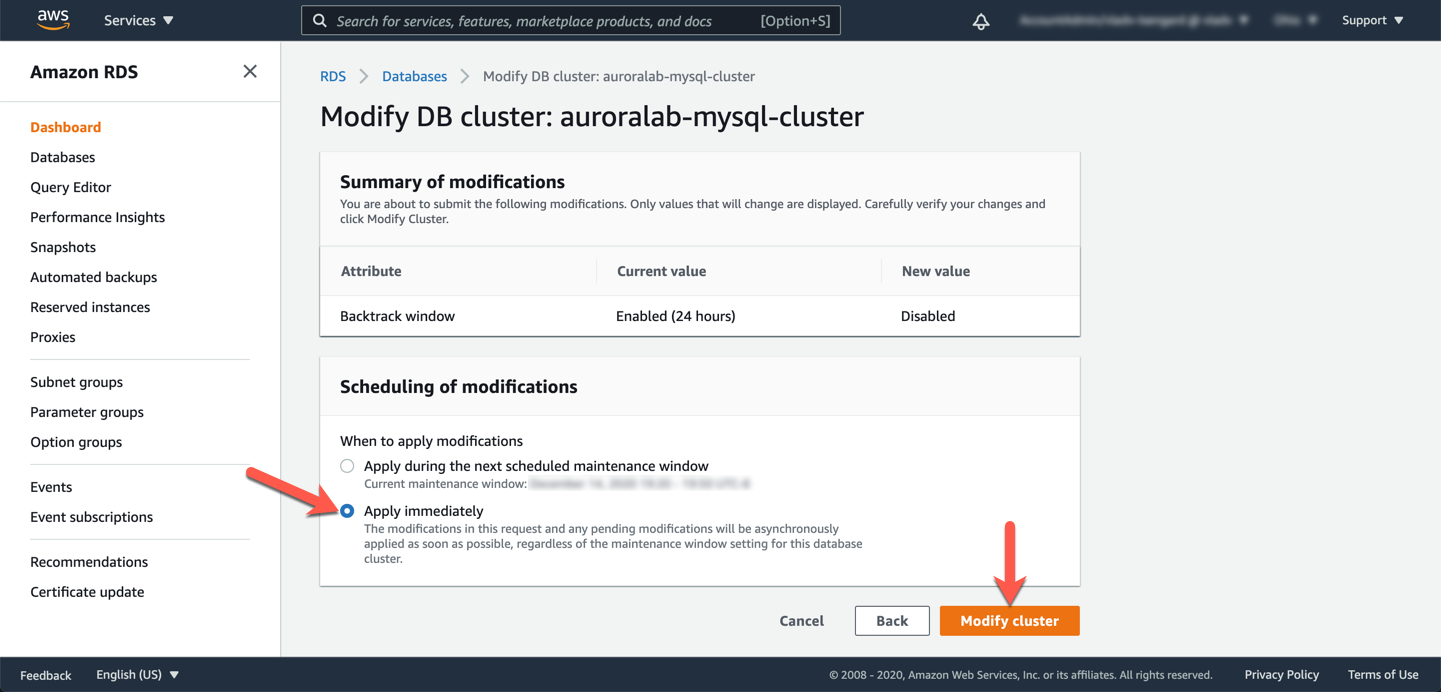The width and height of the screenshot is (1441, 692).
Task: Open the region selector dropdown
Action: 1296,20
